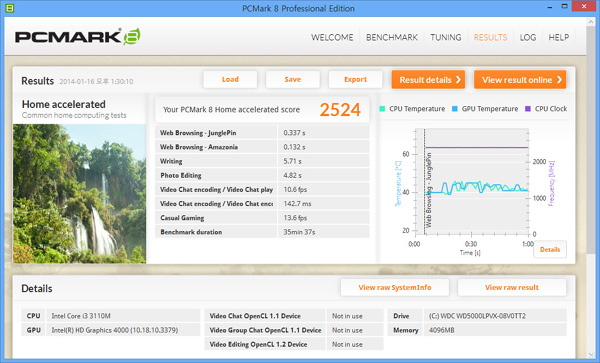This screenshot has width=600, height=363.
Task: Click the score value 2524
Action: [340, 110]
